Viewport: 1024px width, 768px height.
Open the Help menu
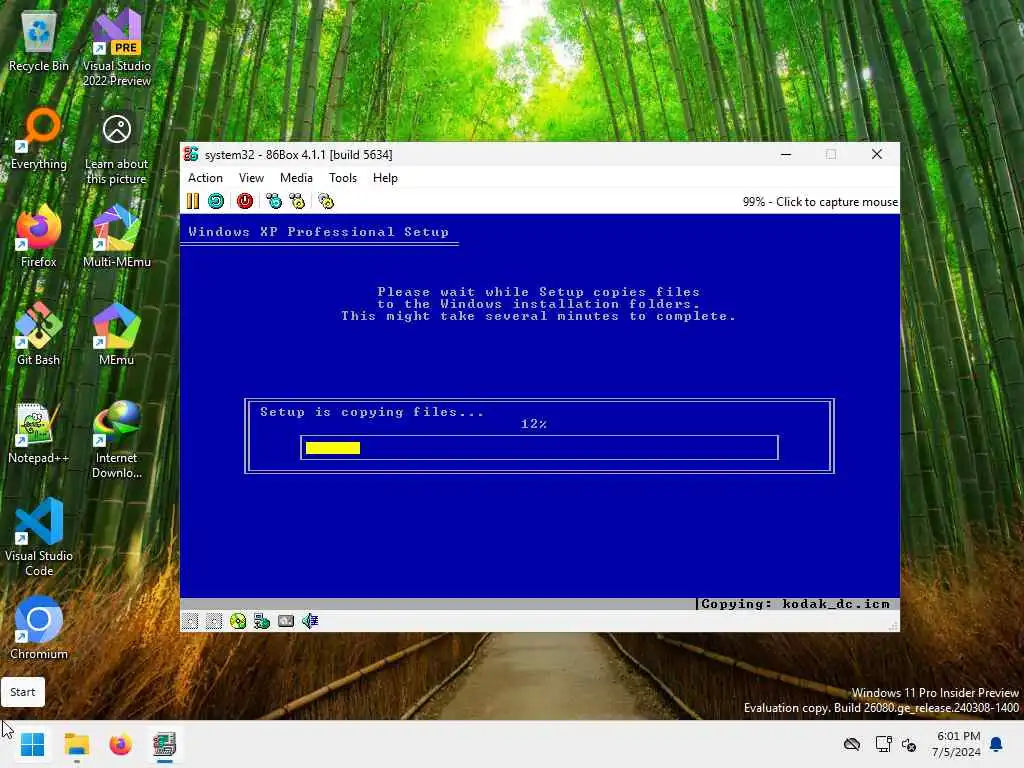(x=385, y=178)
